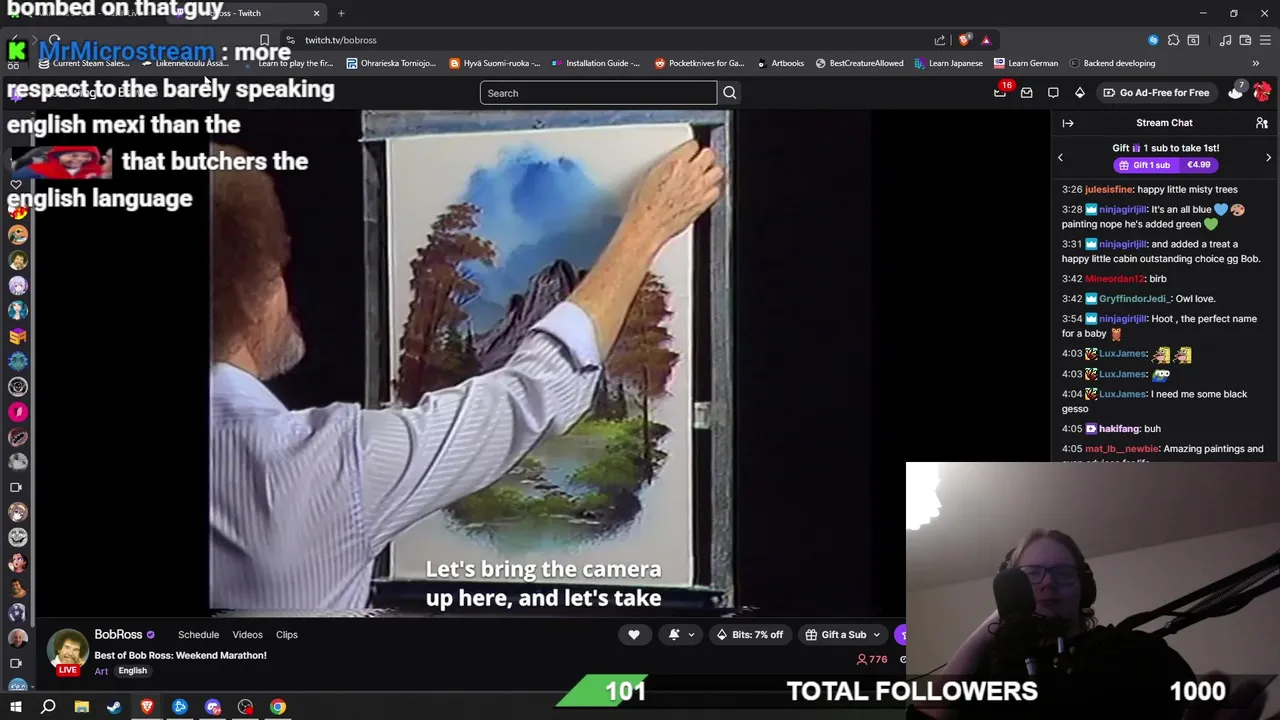1280x720 pixels.
Task: Open Steam from the taskbar
Action: pyautogui.click(x=114, y=707)
